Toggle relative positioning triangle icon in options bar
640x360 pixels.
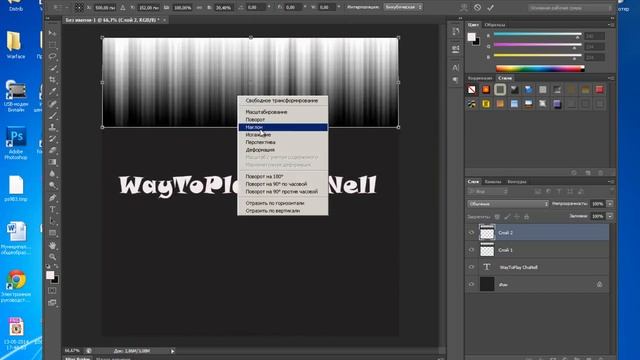122,7
